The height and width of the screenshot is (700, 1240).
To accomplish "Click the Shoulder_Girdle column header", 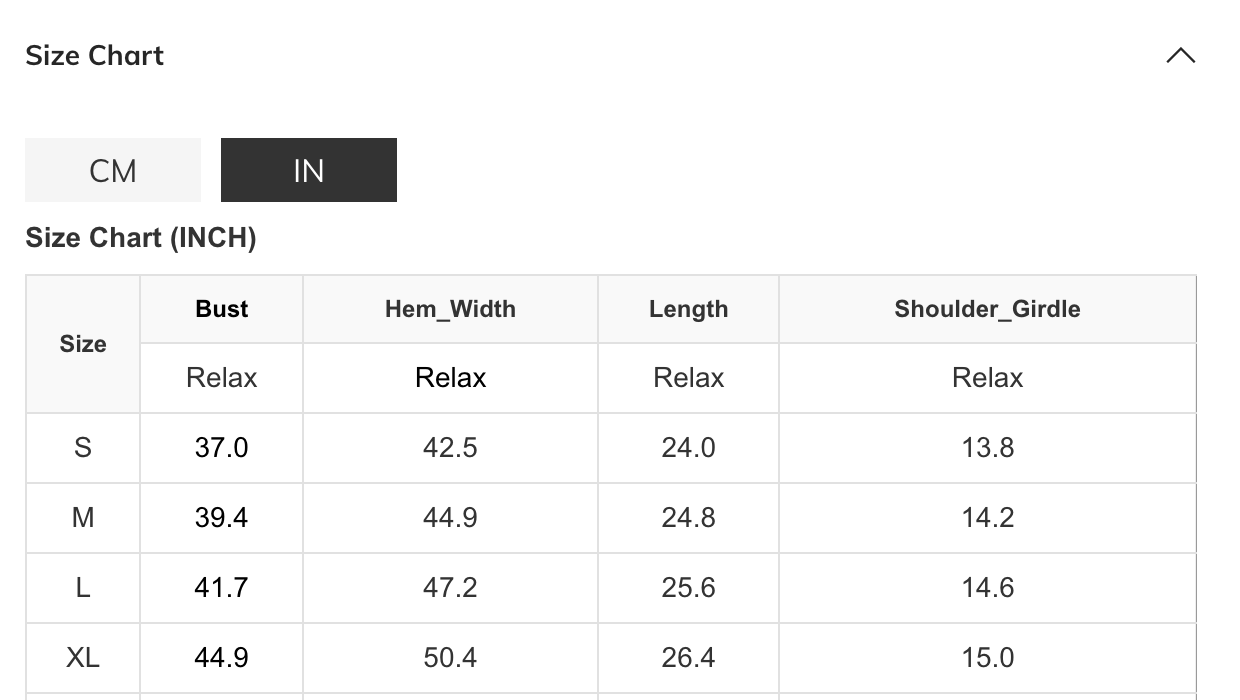I will (987, 309).
